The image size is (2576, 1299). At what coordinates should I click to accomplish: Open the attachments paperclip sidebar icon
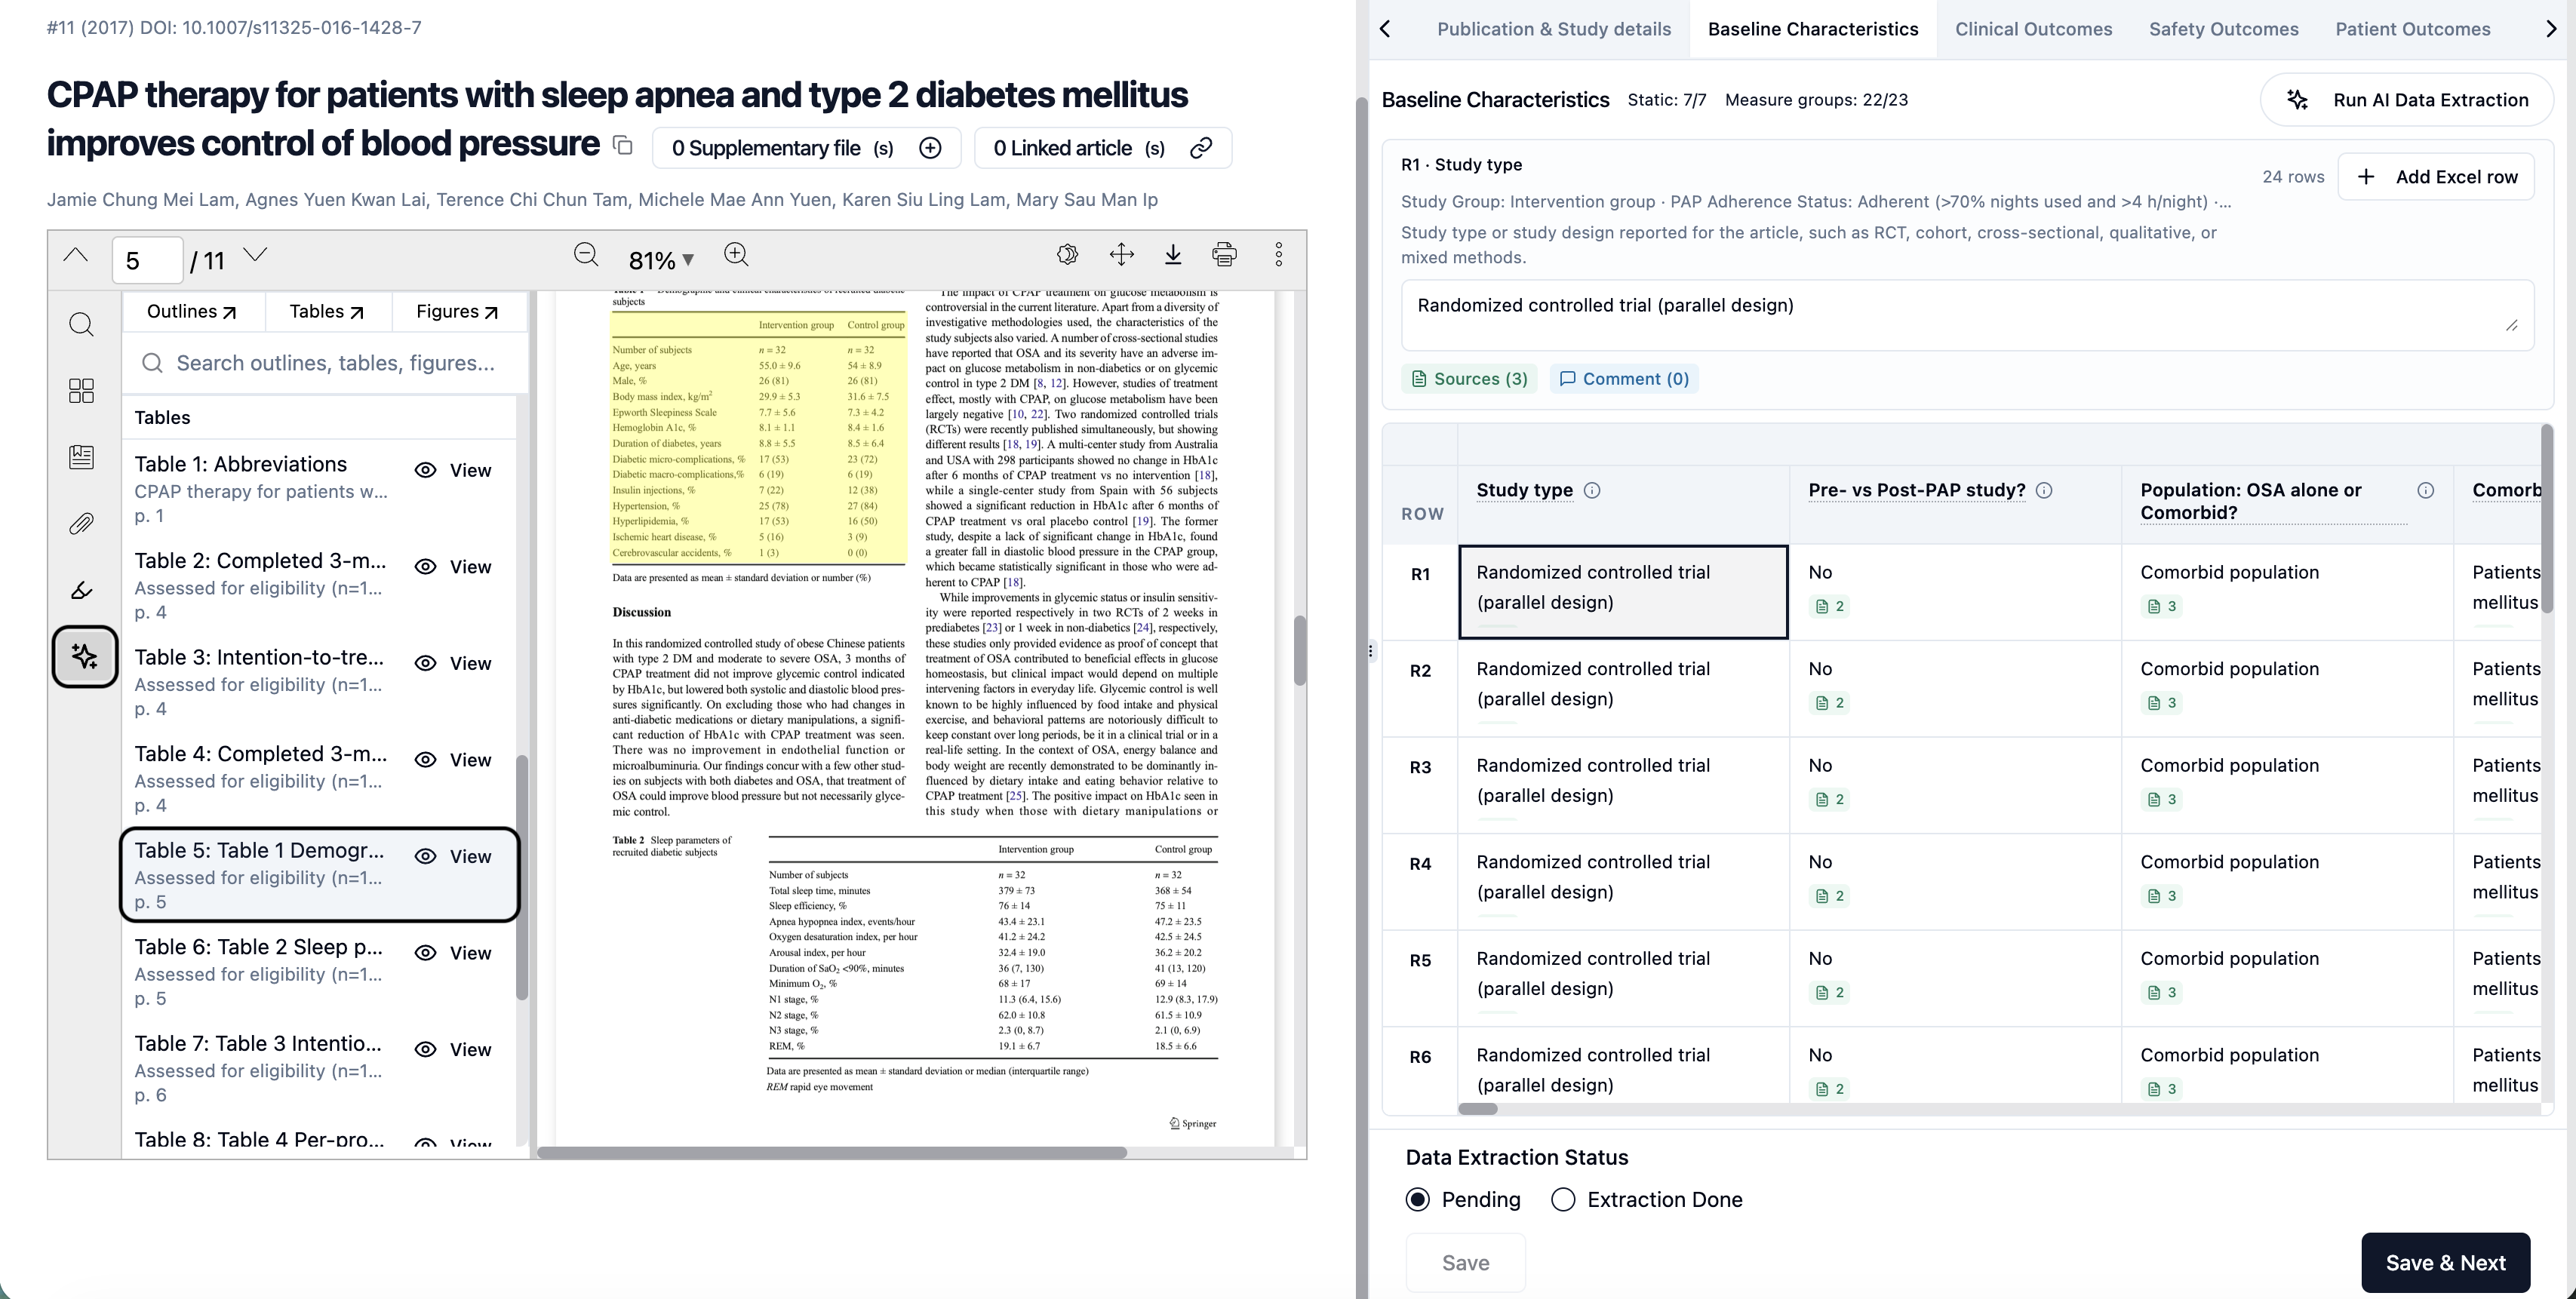[x=82, y=524]
